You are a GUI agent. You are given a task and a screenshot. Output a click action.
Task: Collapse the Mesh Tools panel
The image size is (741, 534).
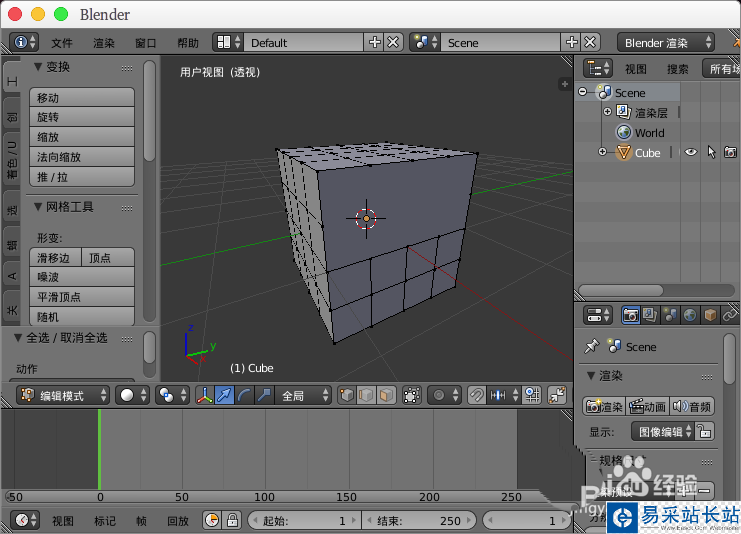pos(38,207)
